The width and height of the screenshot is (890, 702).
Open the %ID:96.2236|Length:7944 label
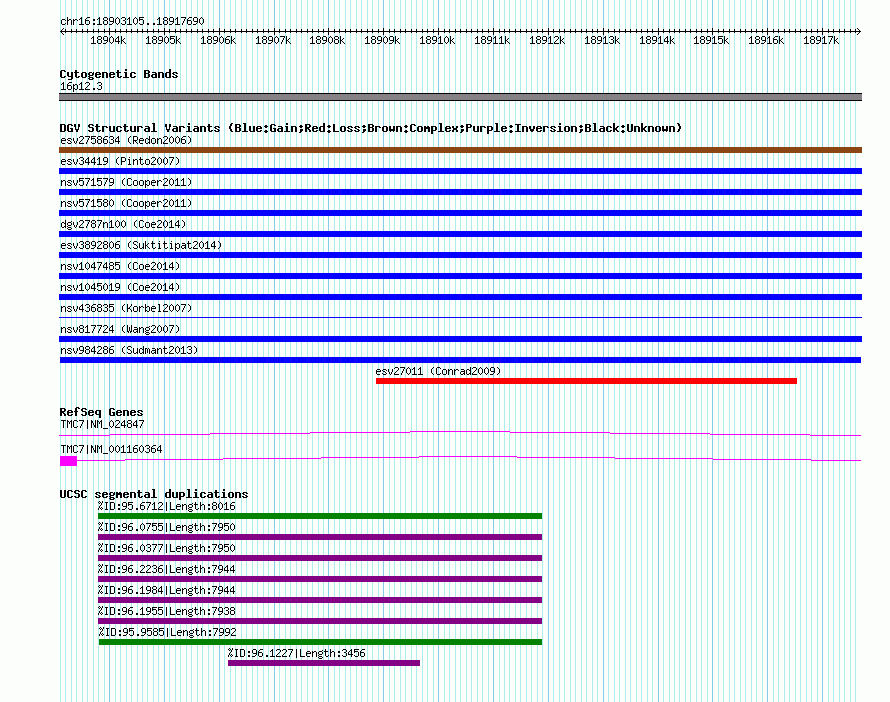click(x=166, y=569)
